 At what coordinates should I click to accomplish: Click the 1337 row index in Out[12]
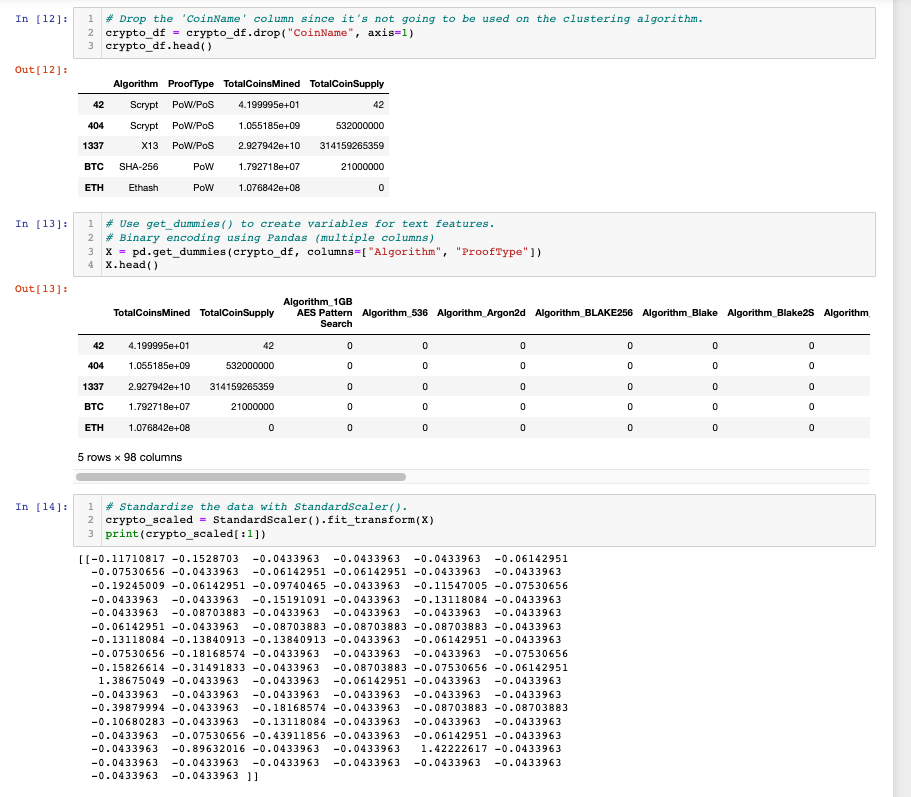point(93,146)
